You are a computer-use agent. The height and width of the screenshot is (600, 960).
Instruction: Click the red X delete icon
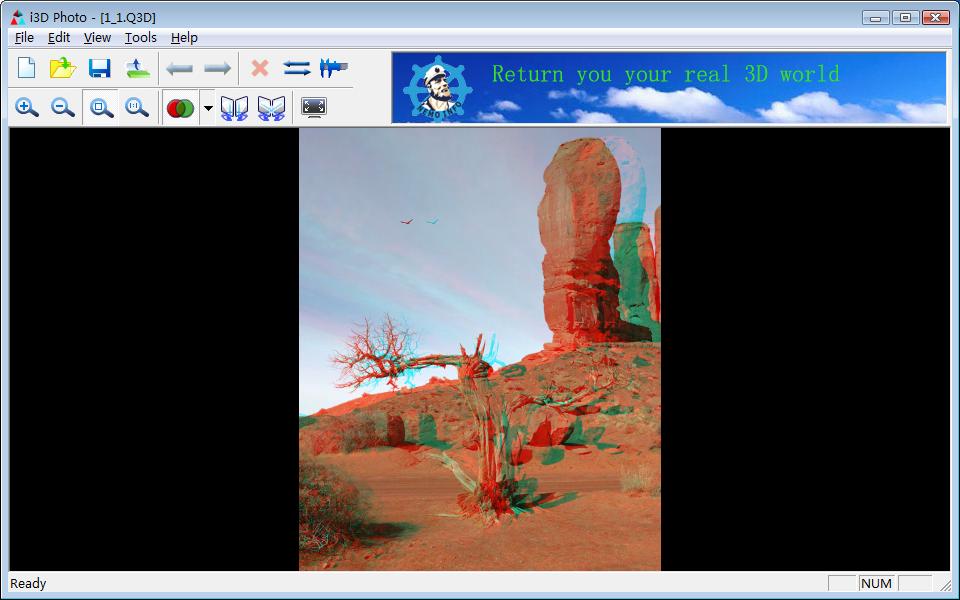coord(260,68)
